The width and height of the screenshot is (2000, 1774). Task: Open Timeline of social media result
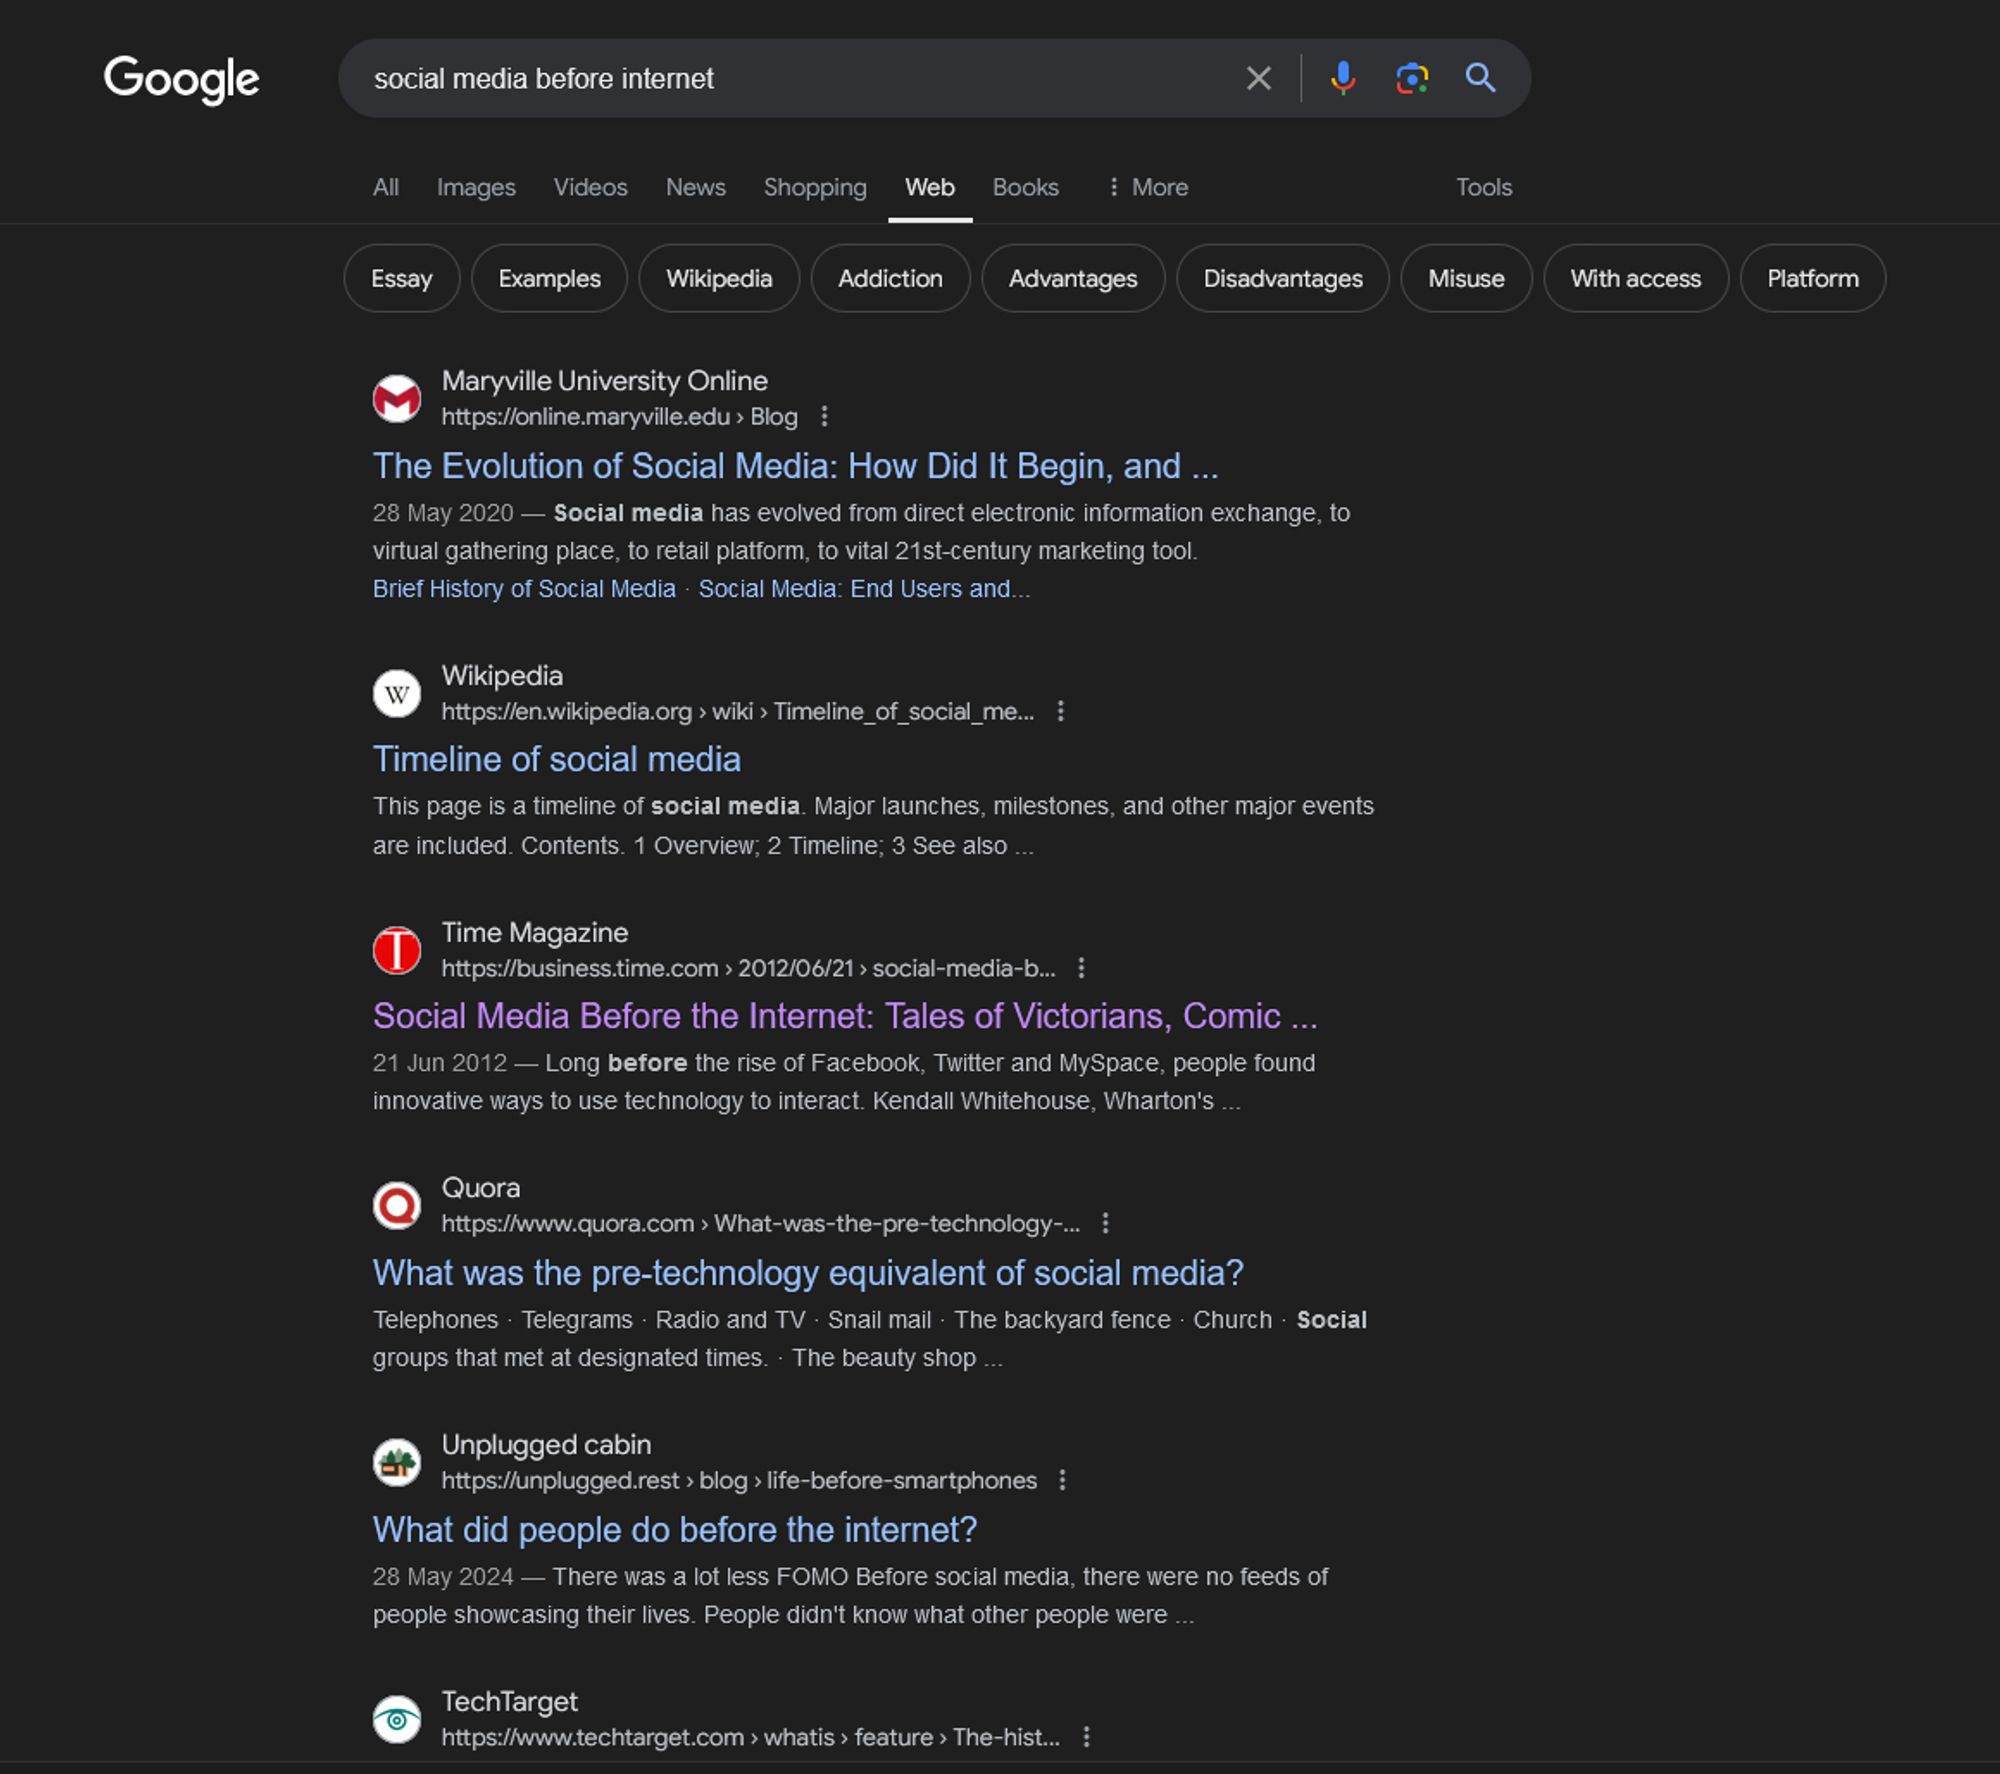[557, 760]
